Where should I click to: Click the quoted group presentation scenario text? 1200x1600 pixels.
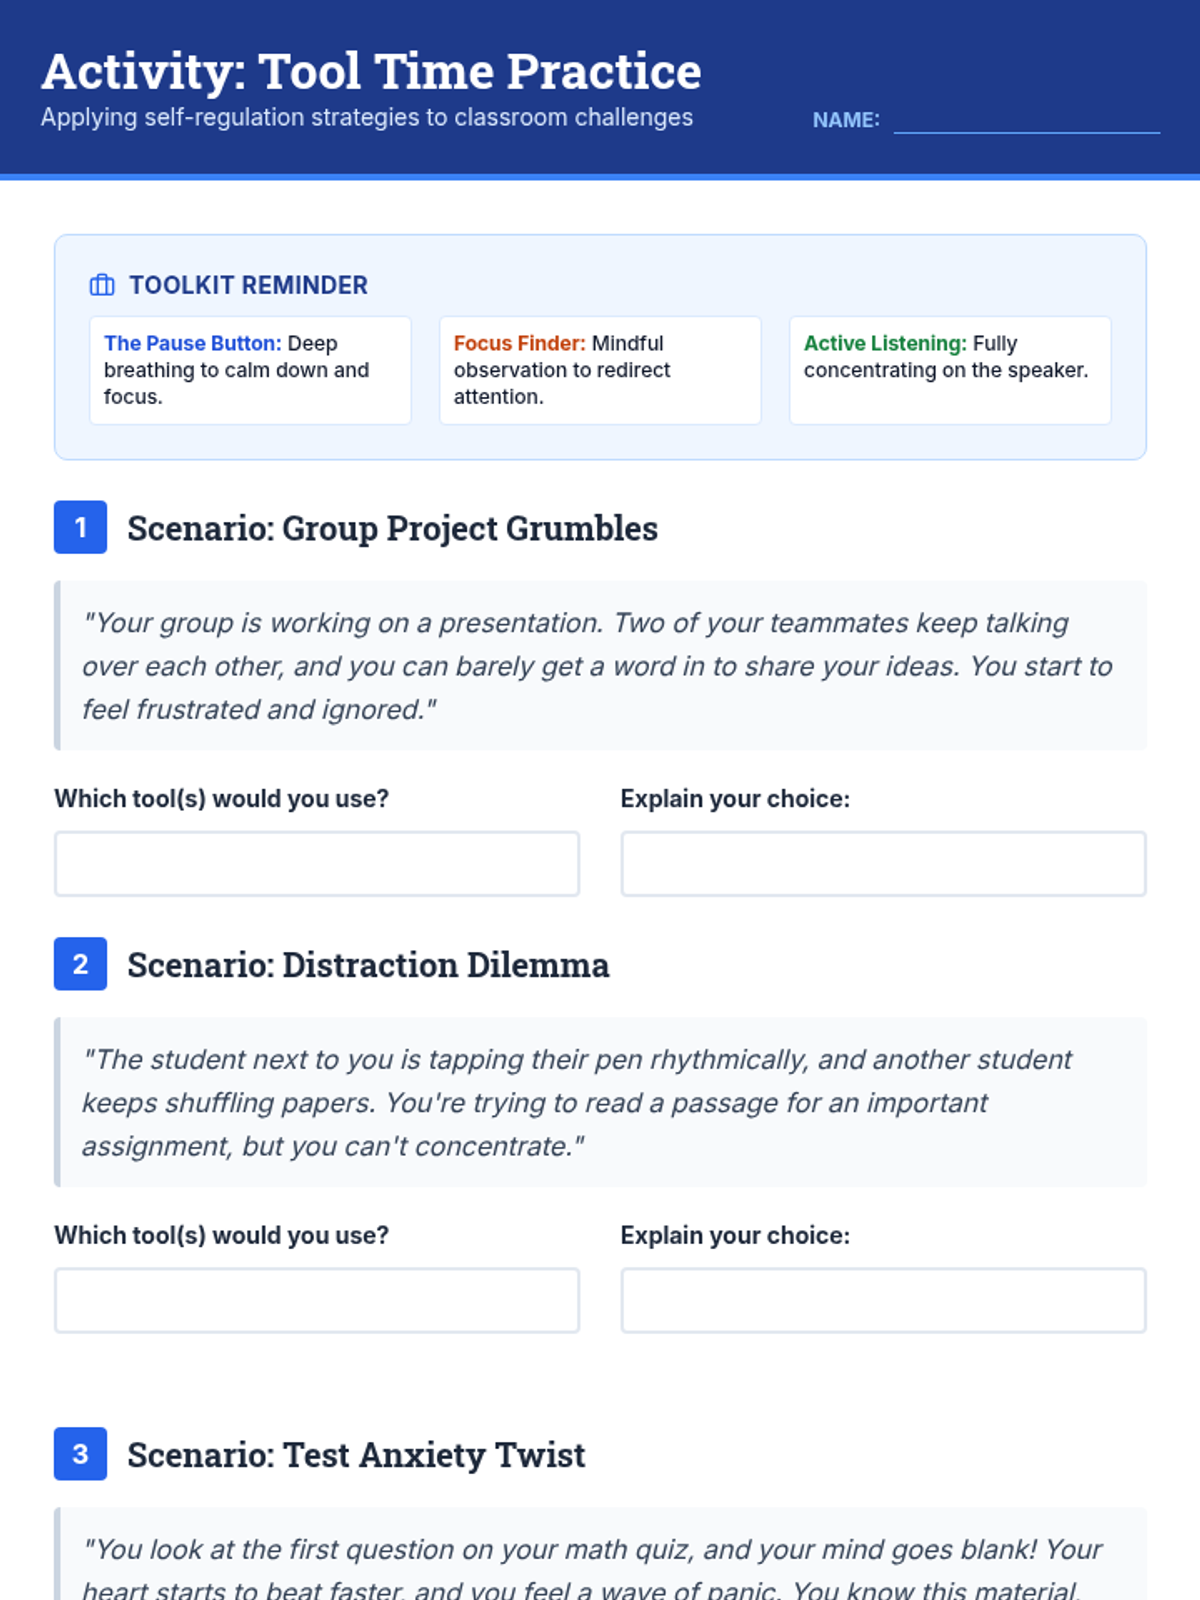[596, 666]
